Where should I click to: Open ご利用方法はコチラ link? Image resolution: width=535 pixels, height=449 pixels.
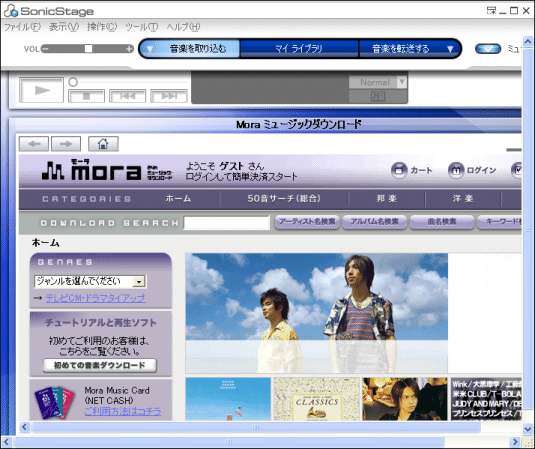pos(122,411)
